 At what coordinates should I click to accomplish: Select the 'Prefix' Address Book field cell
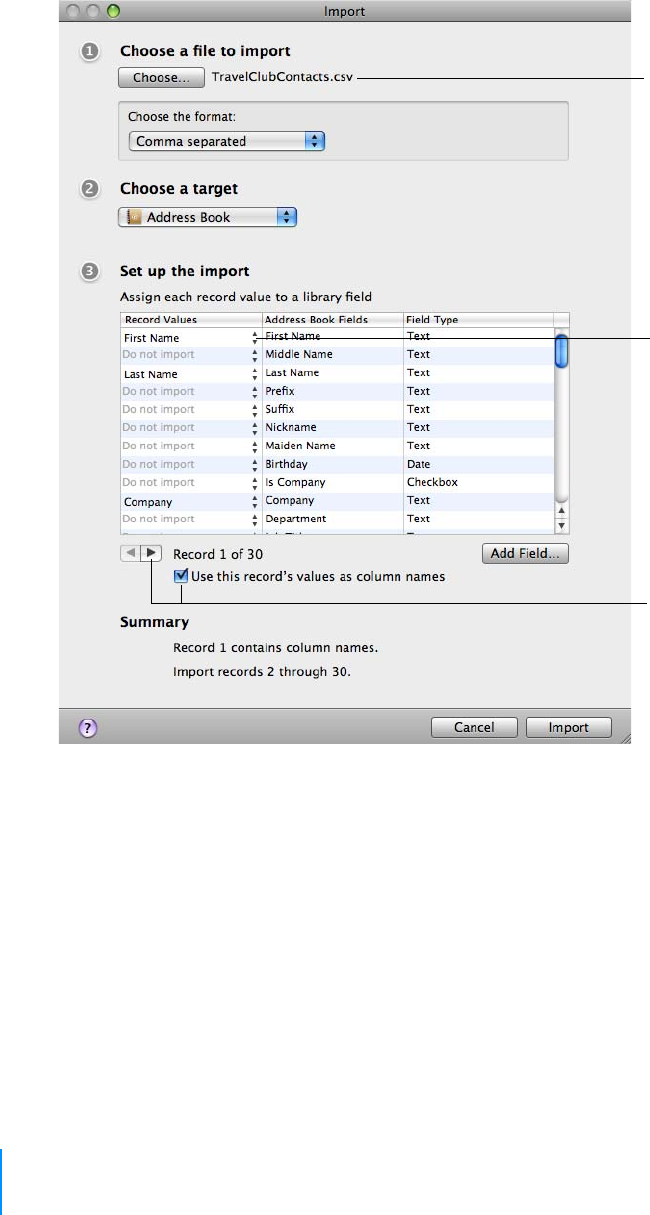pos(332,391)
